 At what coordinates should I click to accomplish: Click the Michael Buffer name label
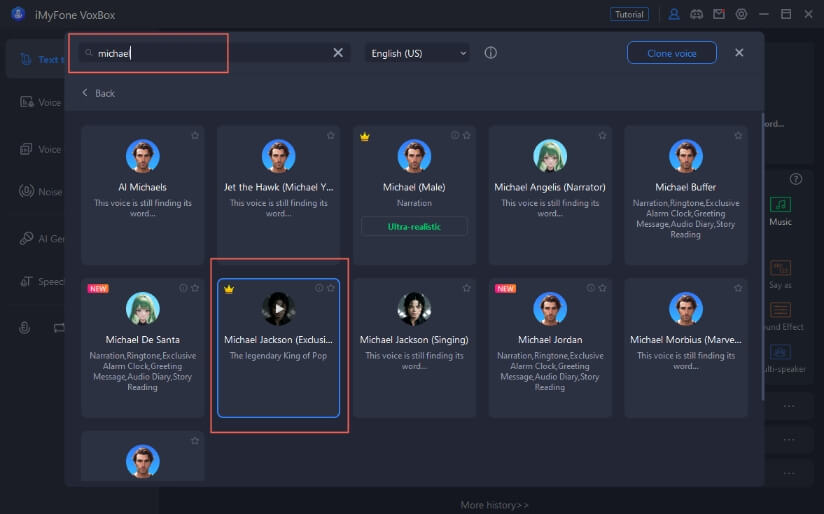click(686, 187)
